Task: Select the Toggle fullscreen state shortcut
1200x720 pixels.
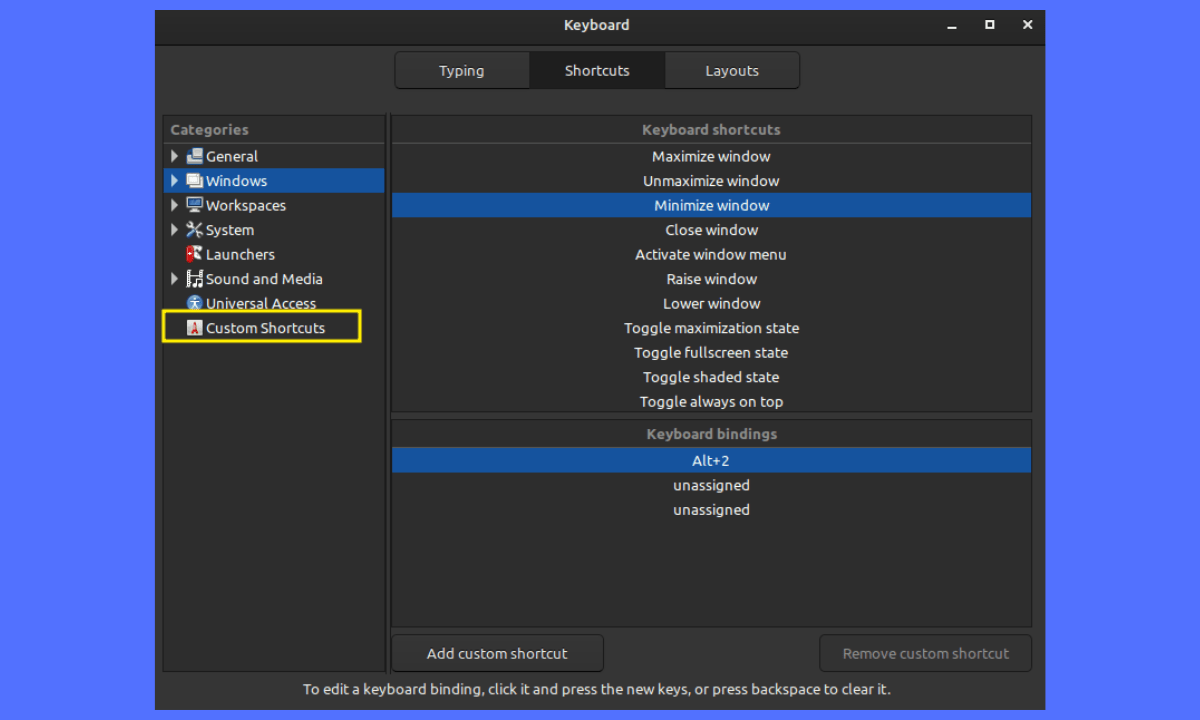Action: pyautogui.click(x=711, y=353)
